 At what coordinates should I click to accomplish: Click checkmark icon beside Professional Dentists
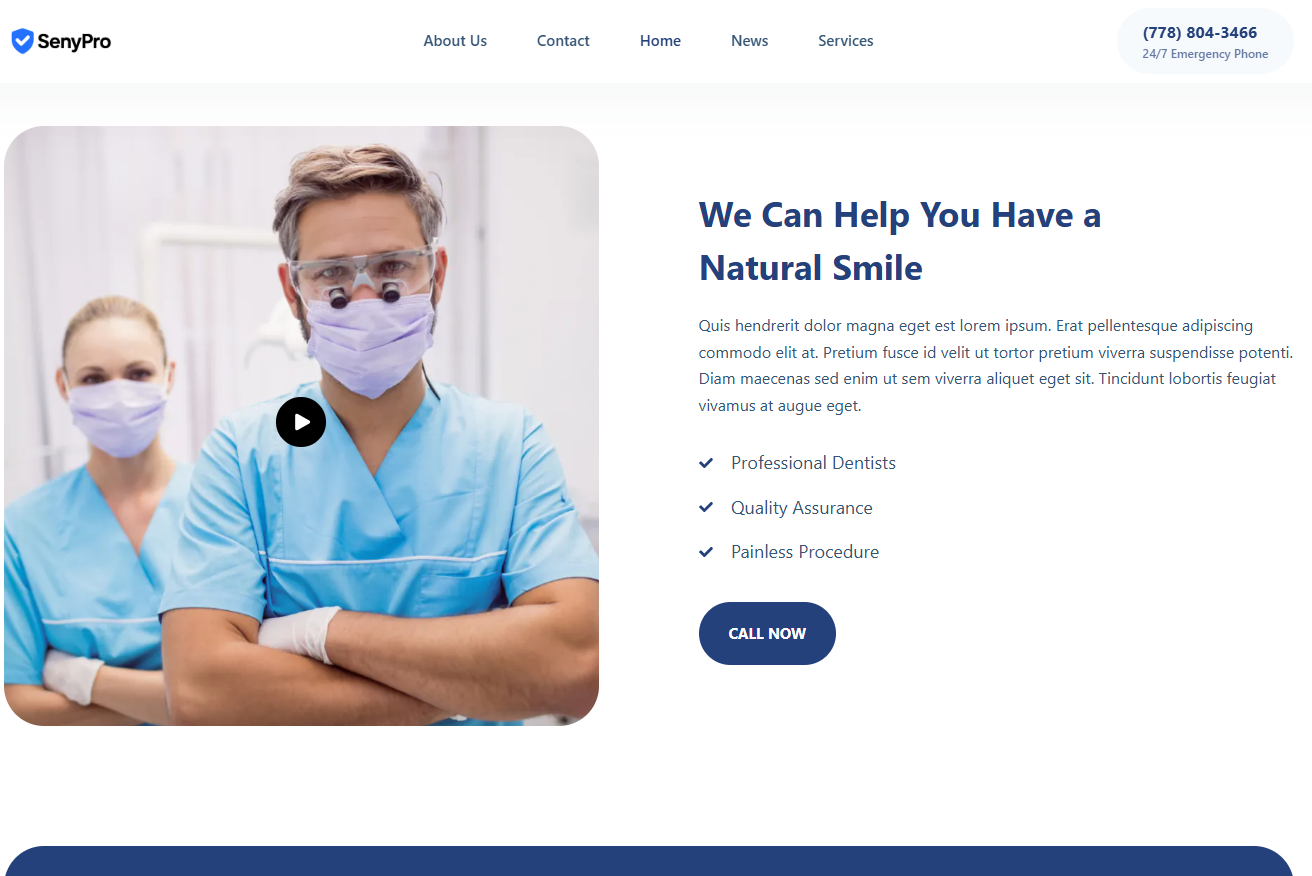706,463
